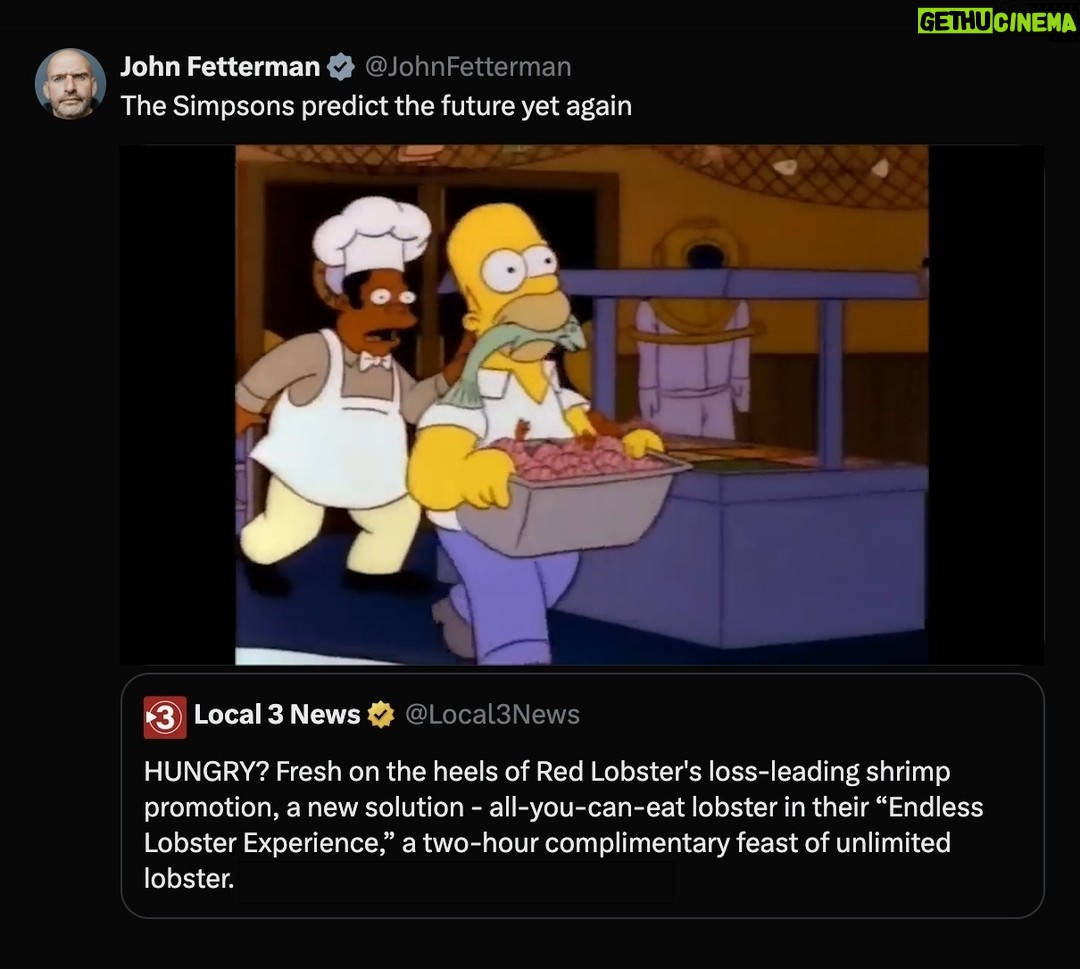Screen dimensions: 1080x969
Task: Click the GETHU CINEMA watermark logo
Action: coord(997,21)
